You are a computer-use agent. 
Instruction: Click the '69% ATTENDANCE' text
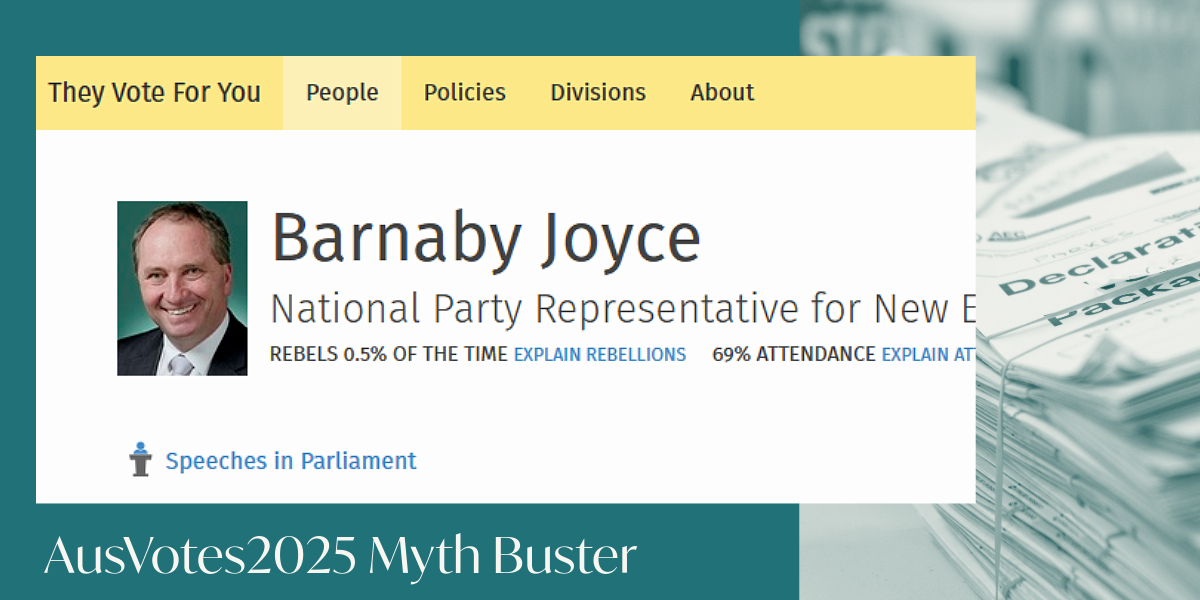794,354
